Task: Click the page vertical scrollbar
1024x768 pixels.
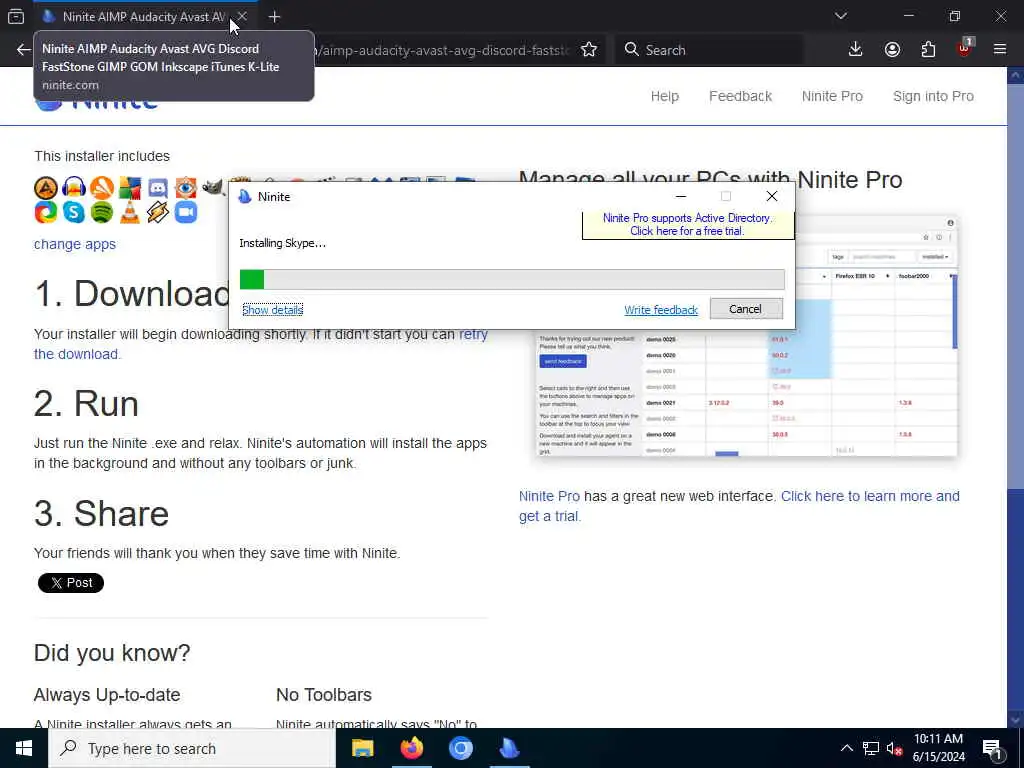Action: coord(1016,397)
